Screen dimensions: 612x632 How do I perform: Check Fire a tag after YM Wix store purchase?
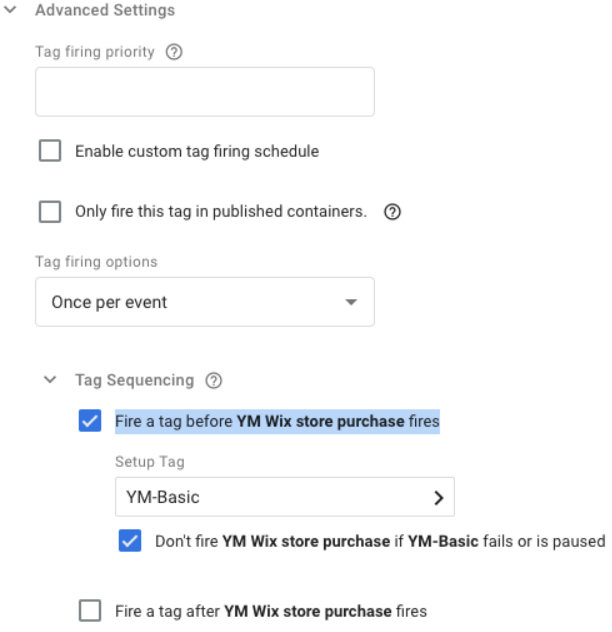(x=90, y=611)
